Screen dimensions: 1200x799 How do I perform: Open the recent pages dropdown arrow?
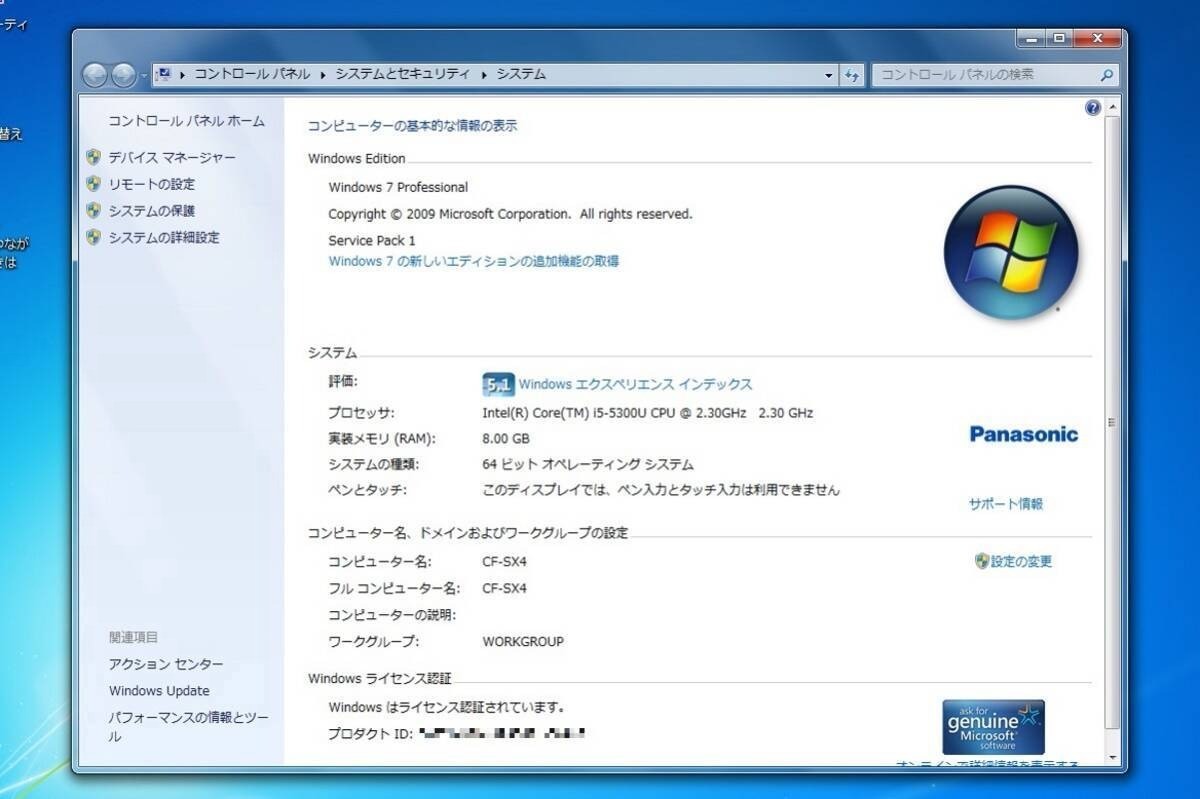click(144, 75)
